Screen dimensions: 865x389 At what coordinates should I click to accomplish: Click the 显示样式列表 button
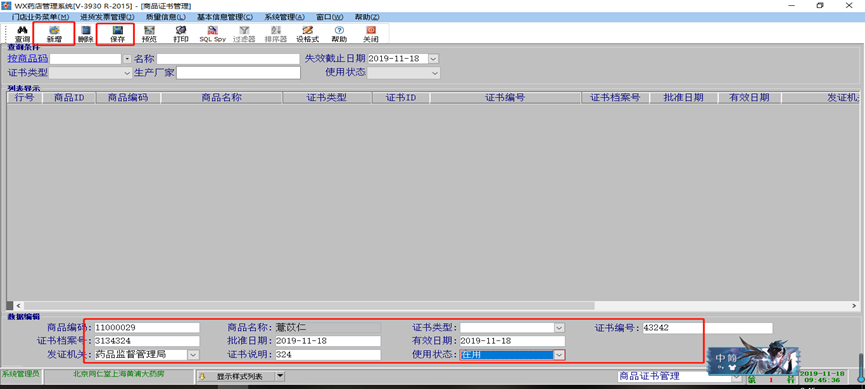[x=241, y=376]
